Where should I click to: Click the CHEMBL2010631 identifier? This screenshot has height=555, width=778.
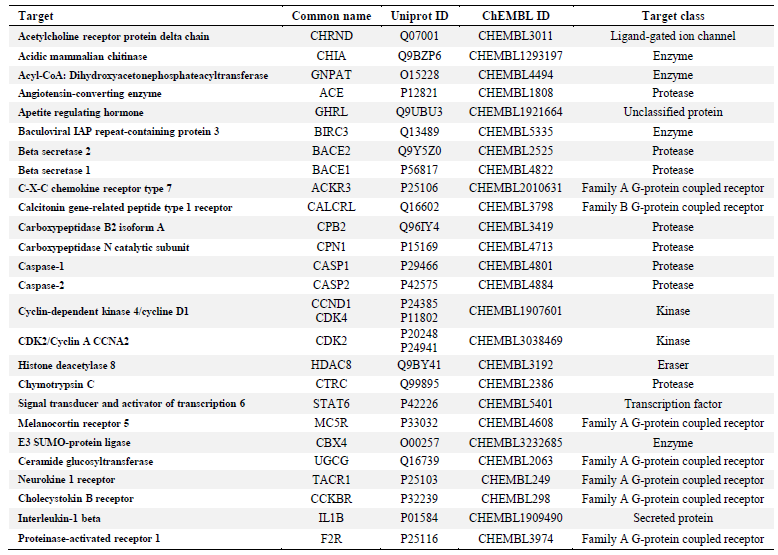516,188
